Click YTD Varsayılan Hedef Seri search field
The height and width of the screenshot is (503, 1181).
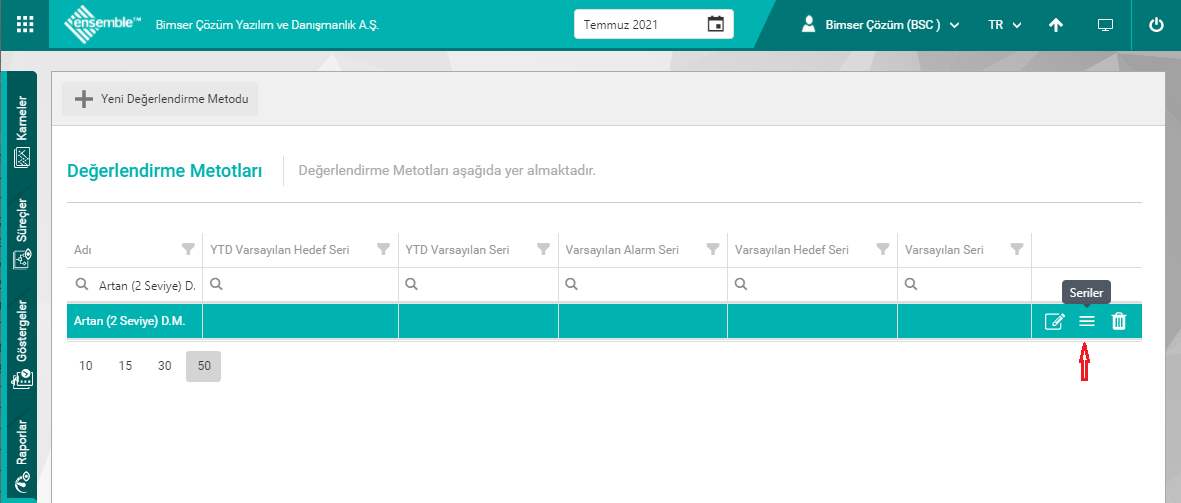(x=301, y=285)
